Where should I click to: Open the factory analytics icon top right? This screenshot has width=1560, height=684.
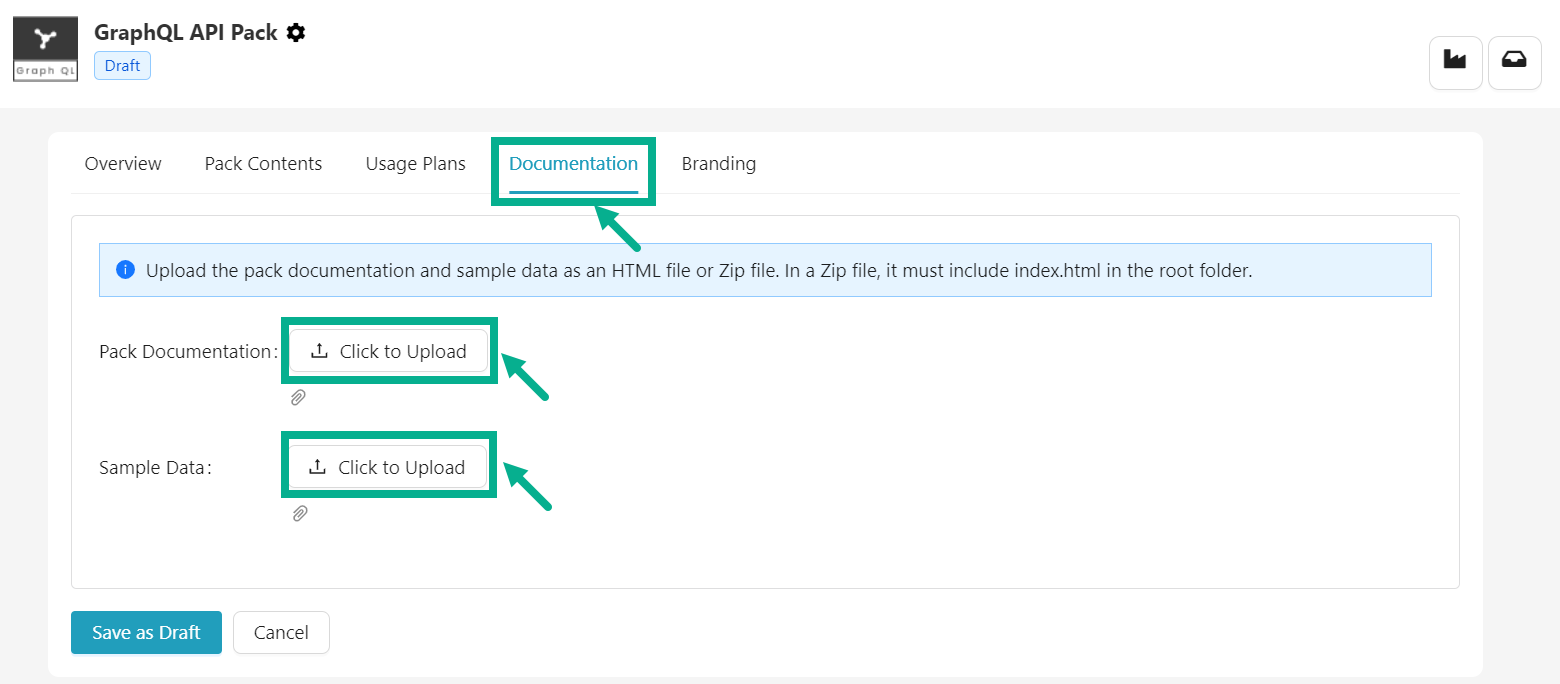click(x=1455, y=62)
